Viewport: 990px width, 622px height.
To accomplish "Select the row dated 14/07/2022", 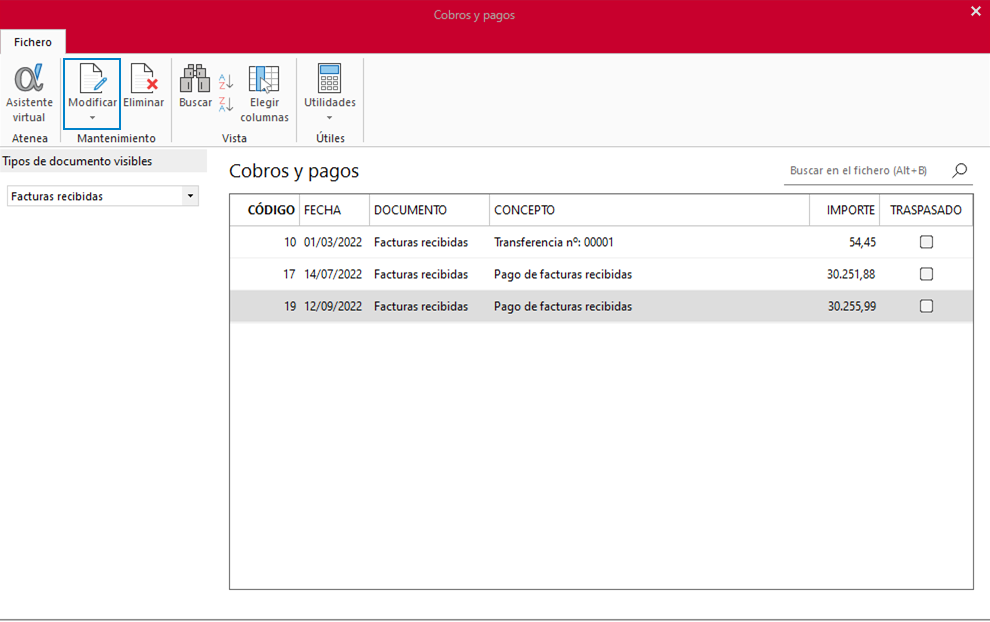I will coord(601,274).
